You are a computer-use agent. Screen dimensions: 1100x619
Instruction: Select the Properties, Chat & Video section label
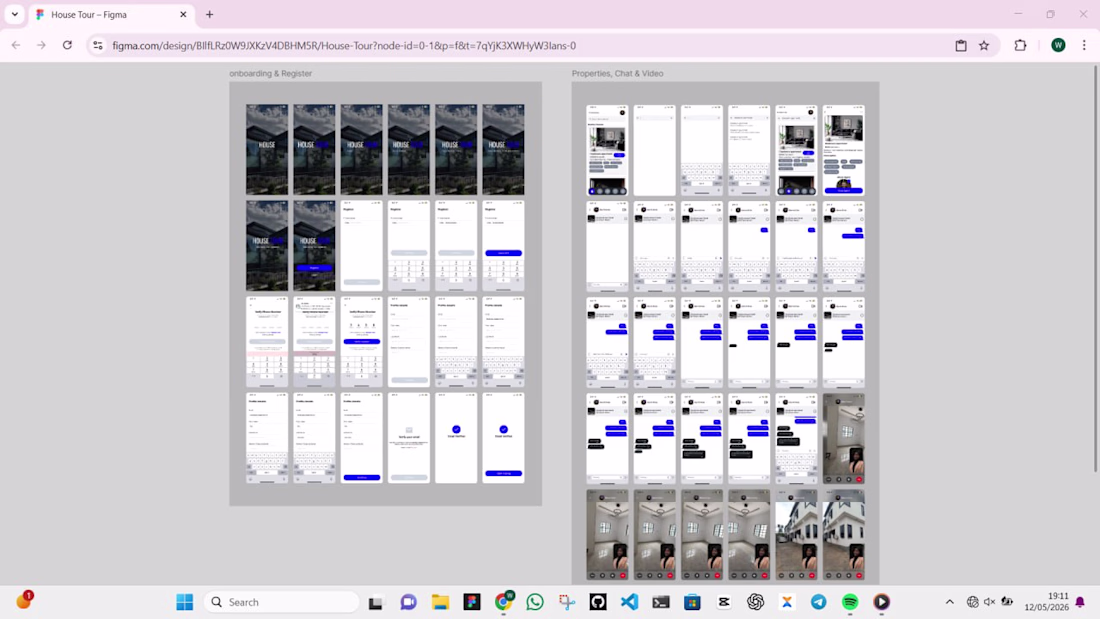tap(617, 73)
